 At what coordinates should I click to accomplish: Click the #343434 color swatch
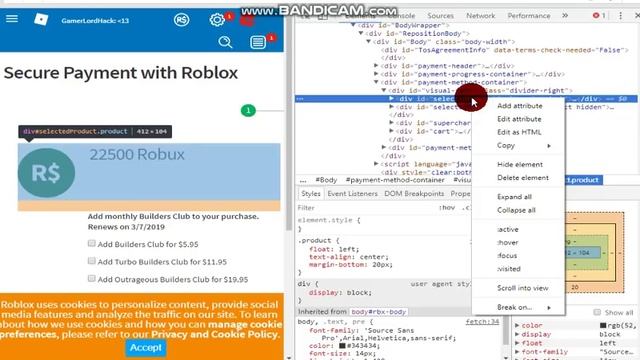coord(342,346)
